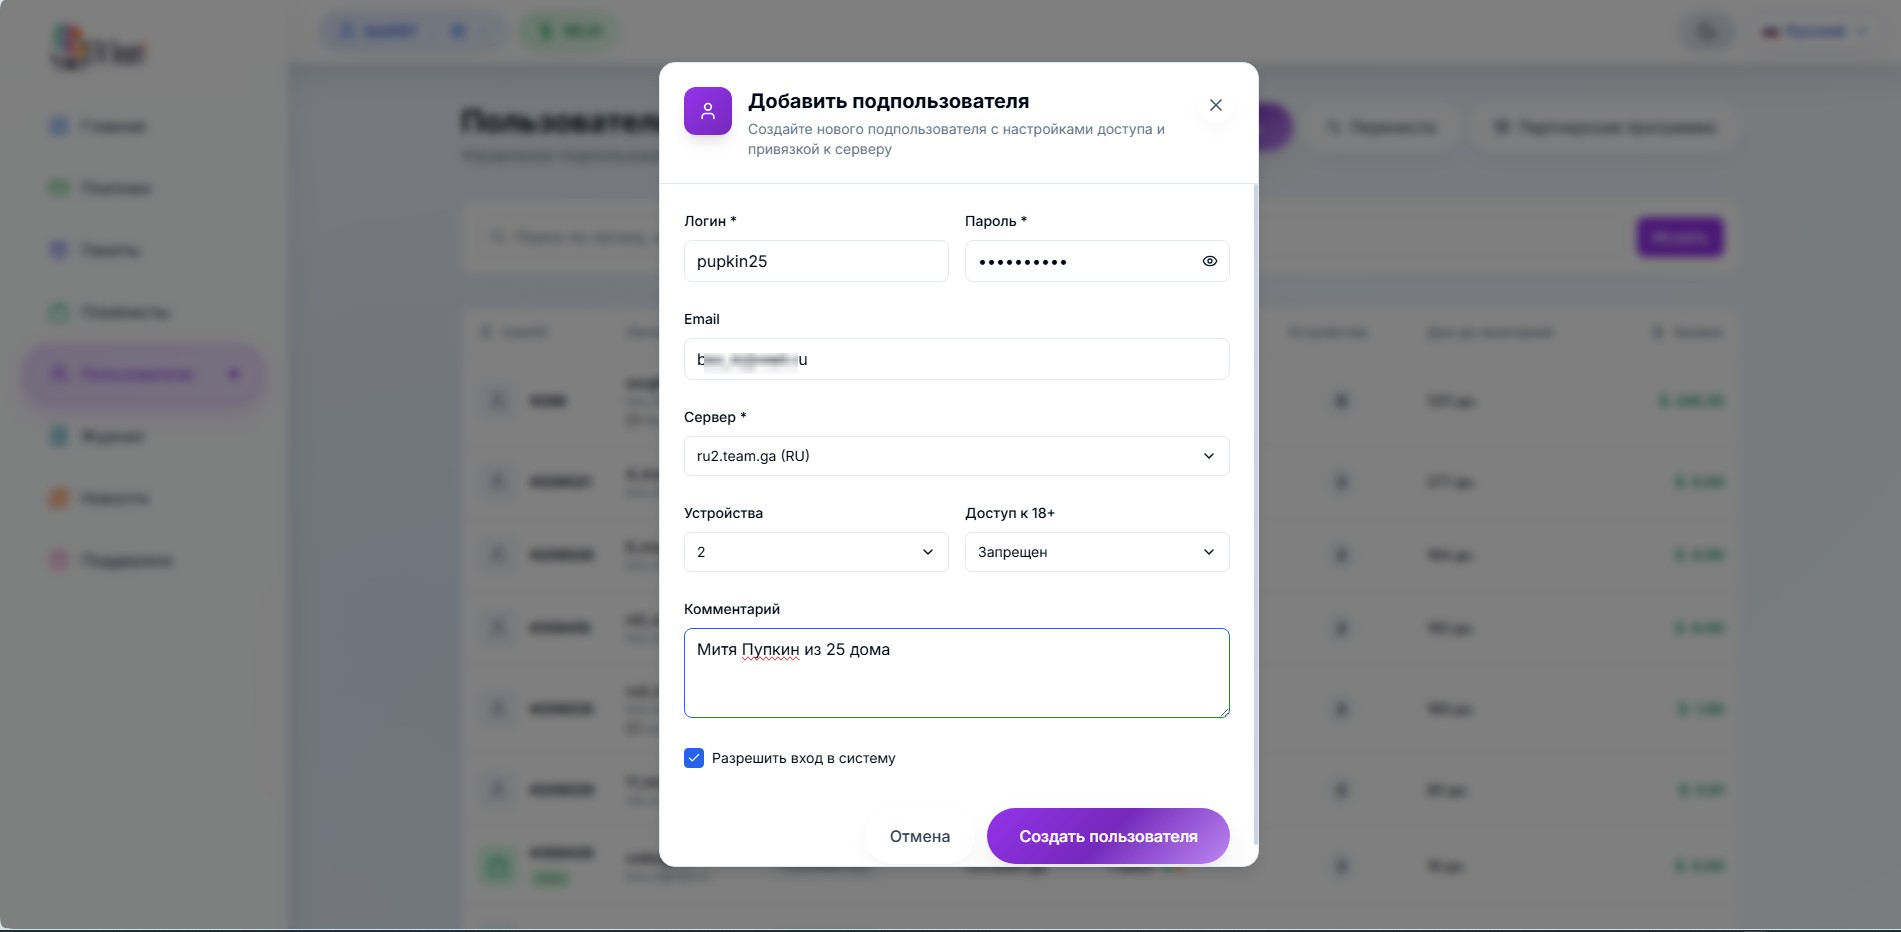Click the Главная sidebar icon

coord(59,126)
